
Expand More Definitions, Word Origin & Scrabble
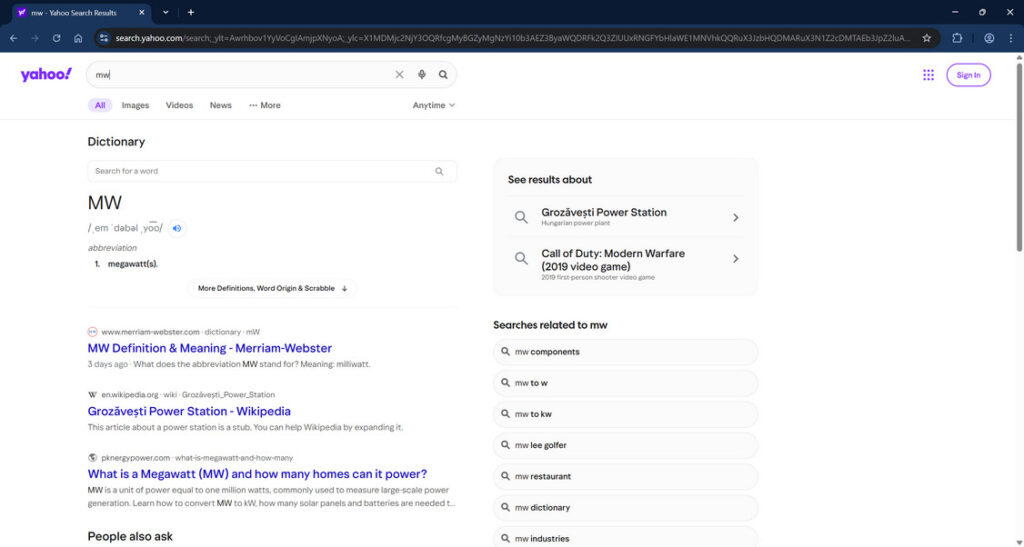tap(272, 288)
